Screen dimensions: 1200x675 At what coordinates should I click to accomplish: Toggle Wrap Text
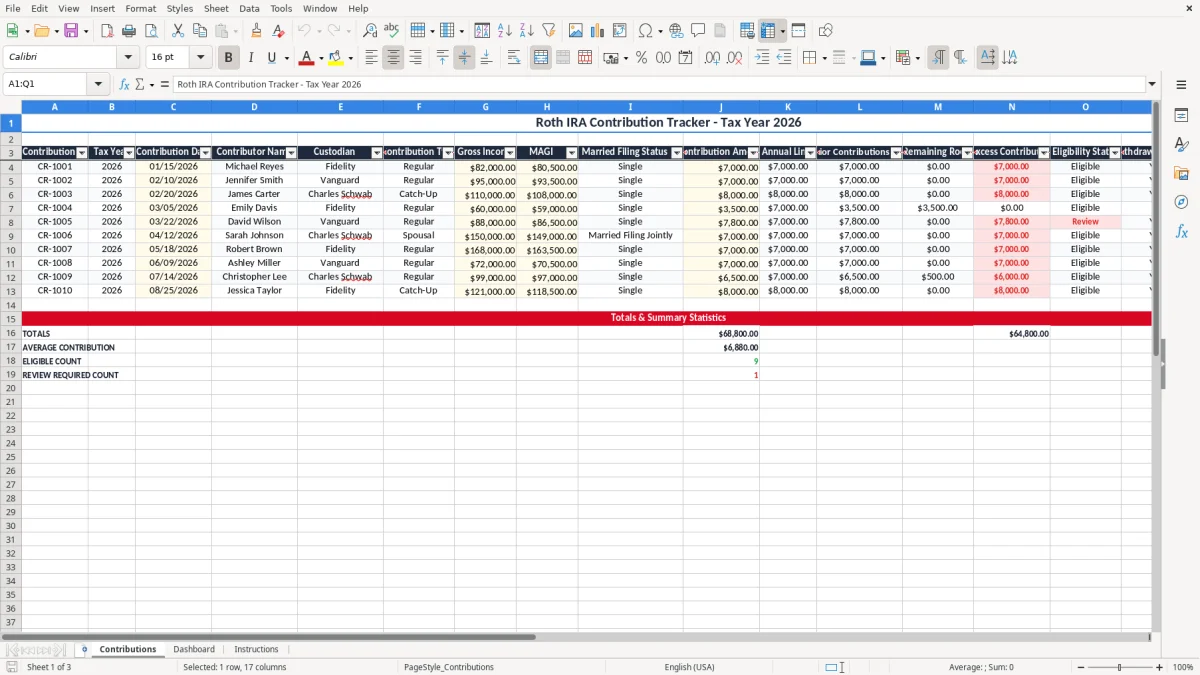point(514,58)
